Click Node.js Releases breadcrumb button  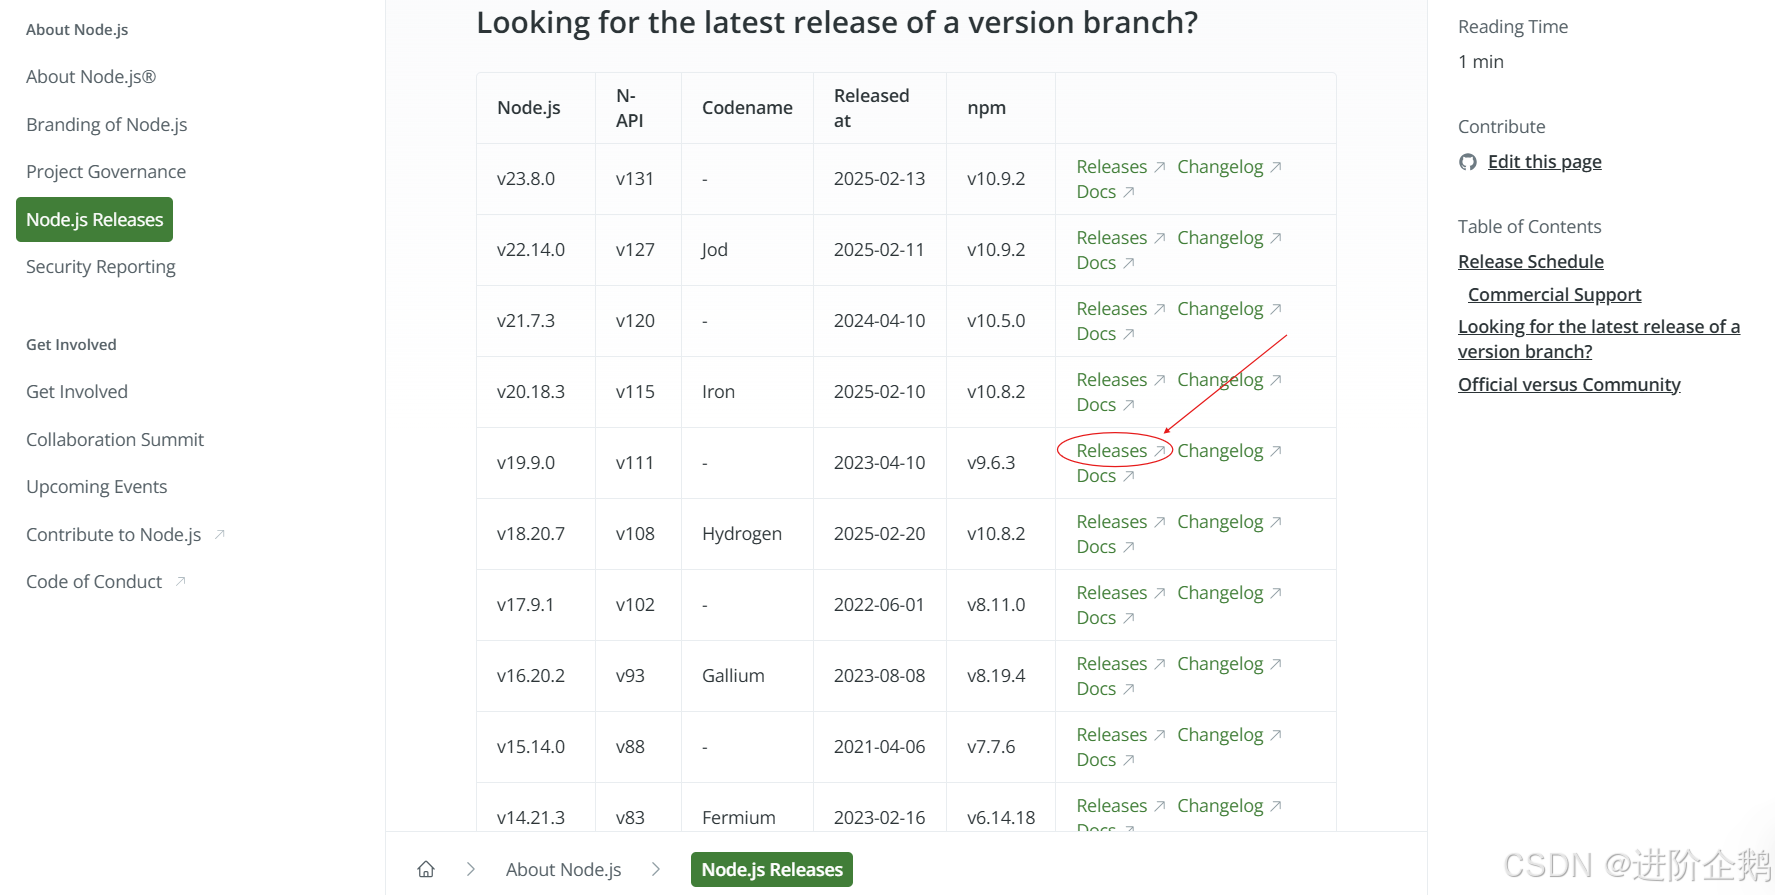pos(772,870)
